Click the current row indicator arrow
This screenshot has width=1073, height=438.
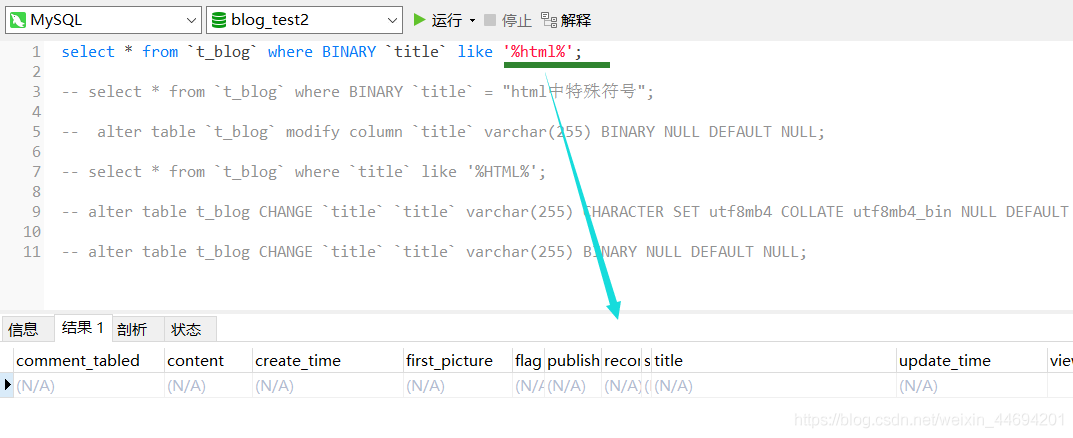8,385
